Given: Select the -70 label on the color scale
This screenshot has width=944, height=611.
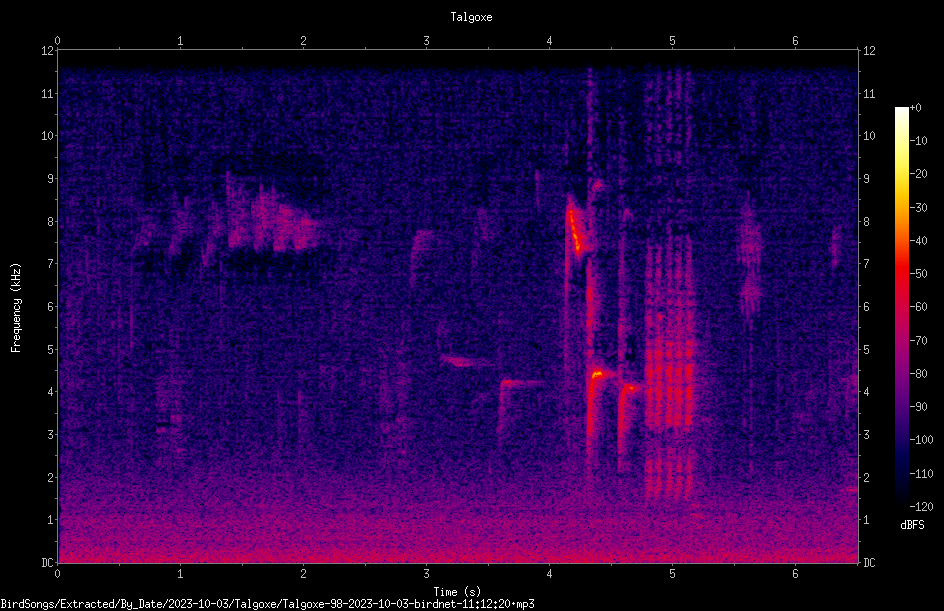Looking at the screenshot, I should [x=919, y=341].
